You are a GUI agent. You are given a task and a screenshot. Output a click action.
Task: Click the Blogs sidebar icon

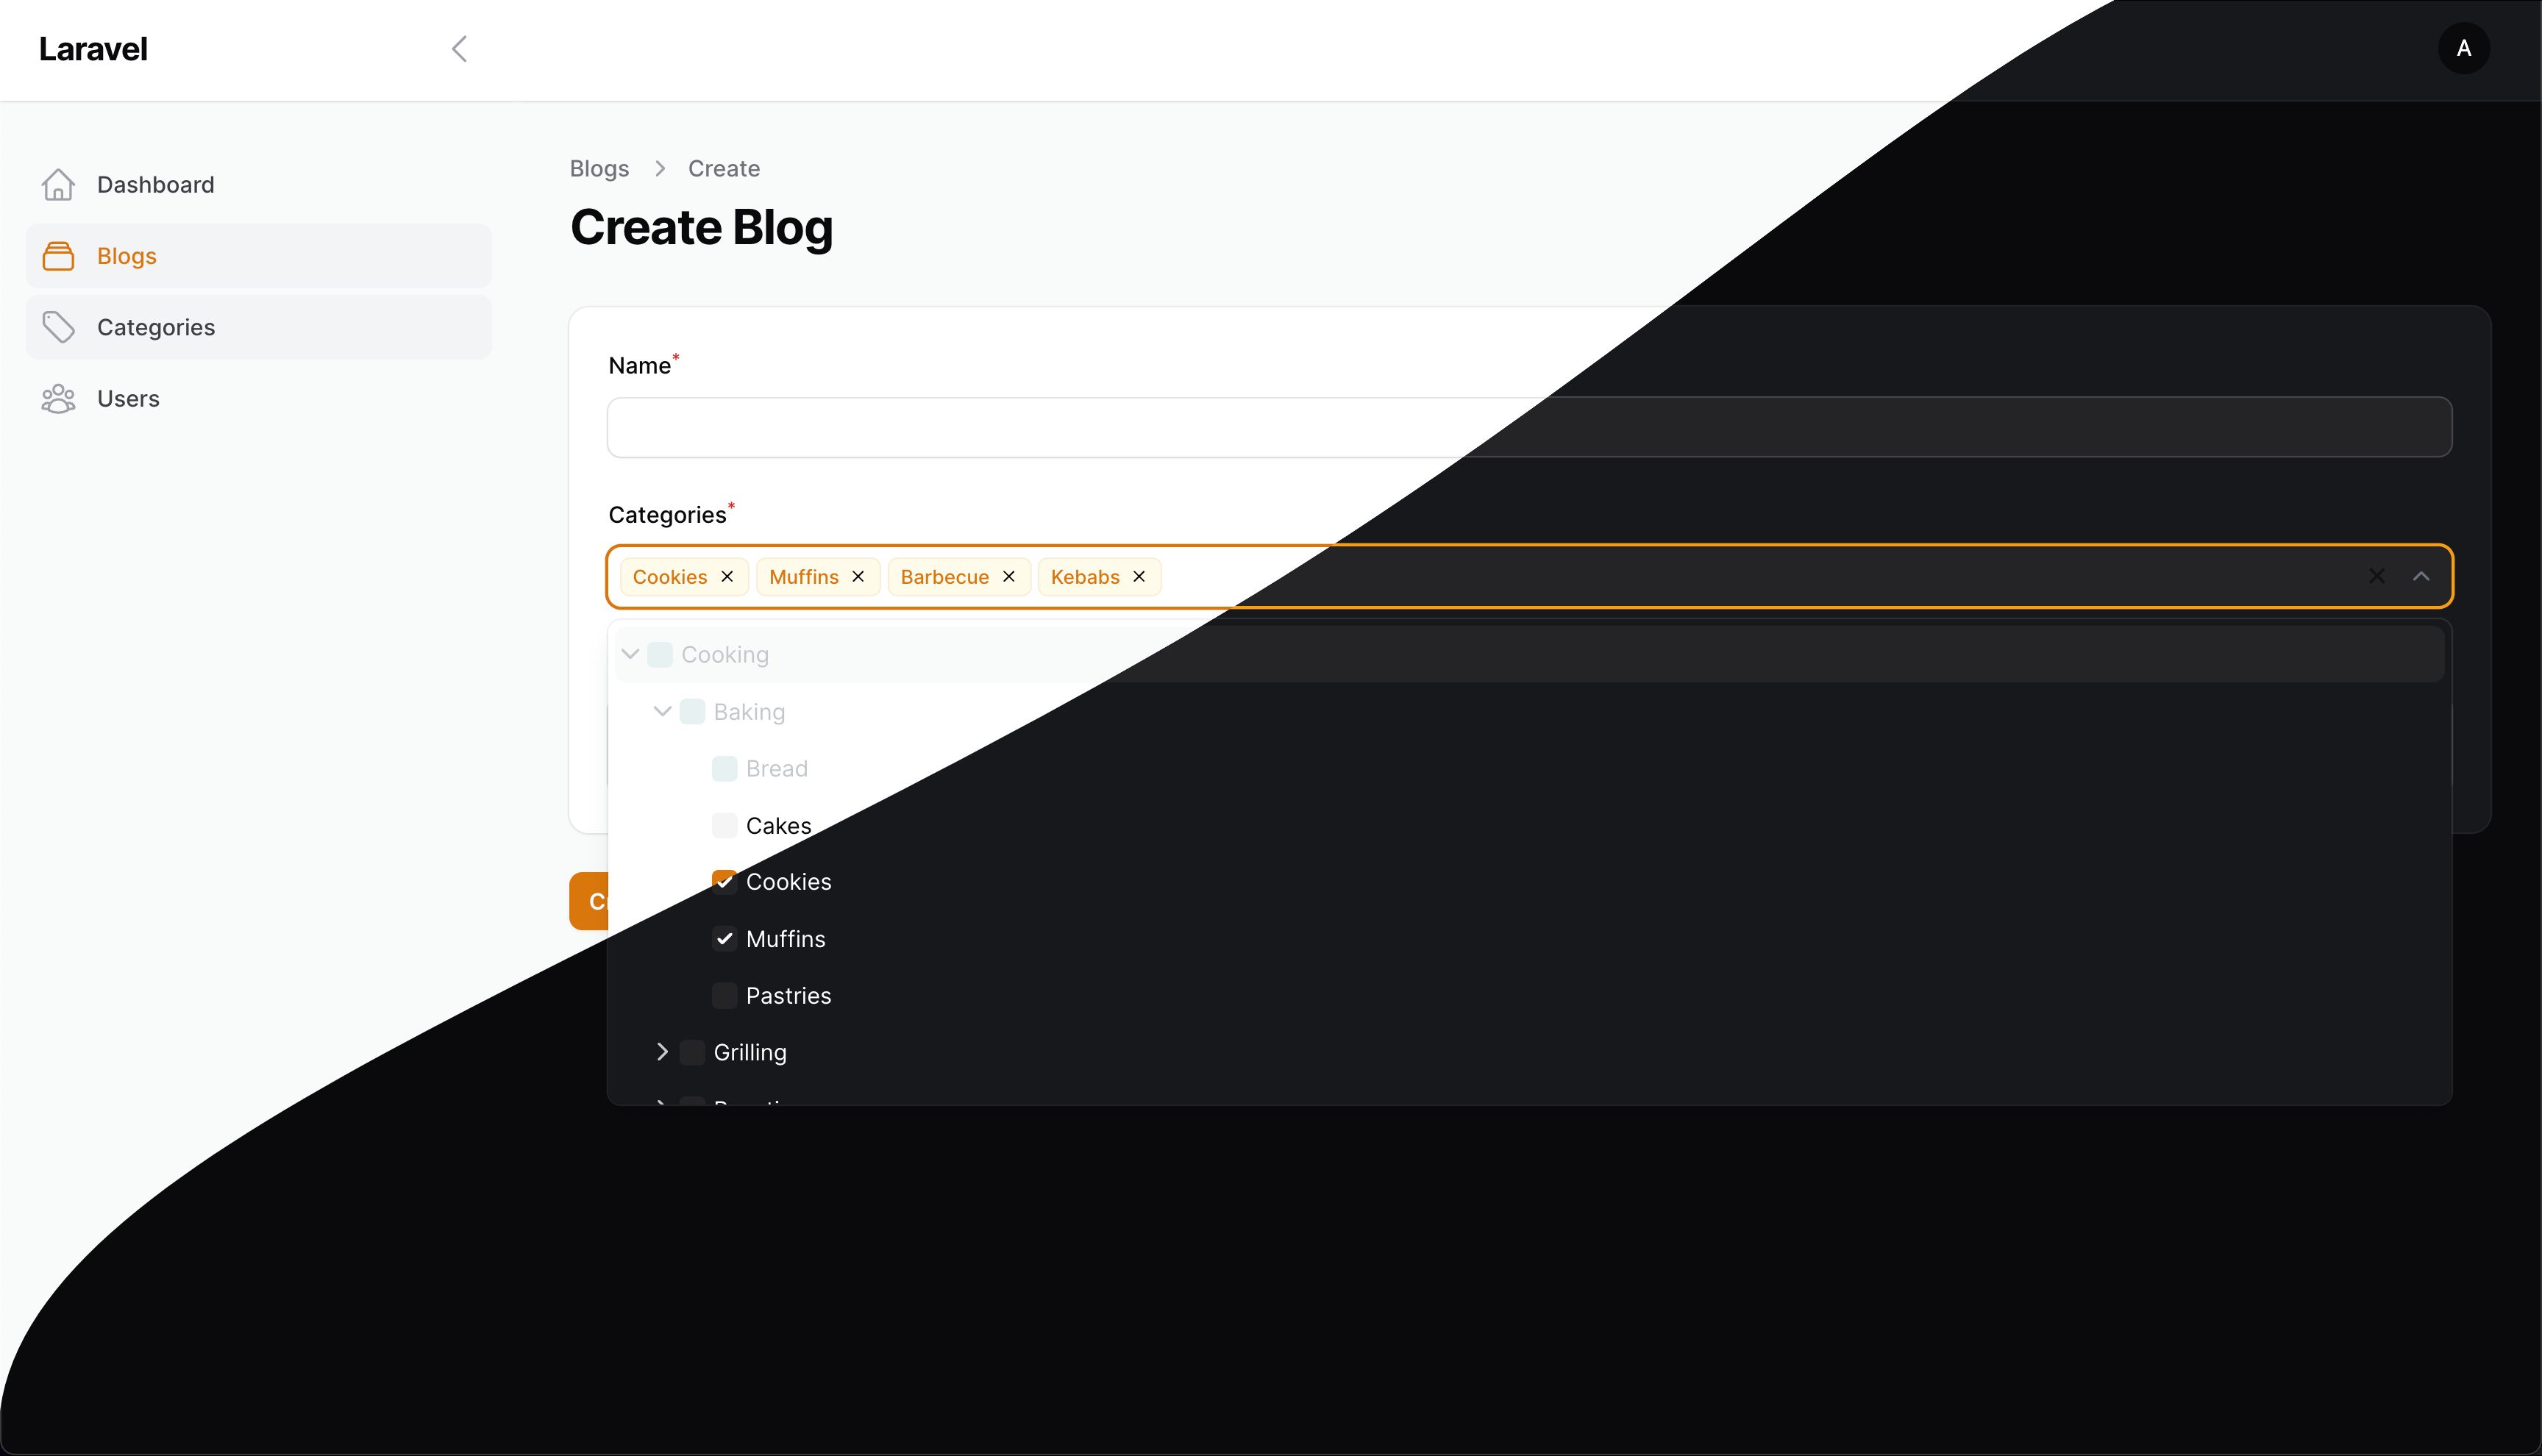tap(58, 256)
